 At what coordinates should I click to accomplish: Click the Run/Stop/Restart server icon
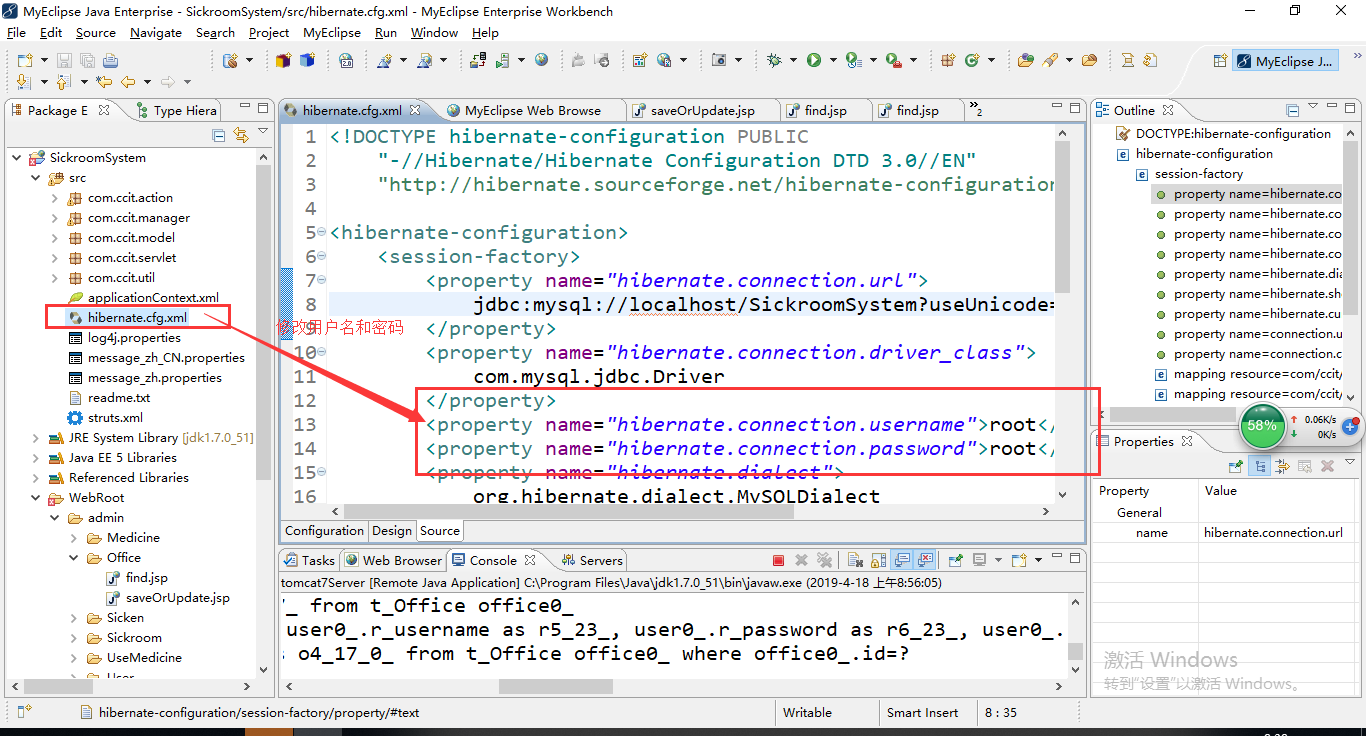[x=502, y=61]
